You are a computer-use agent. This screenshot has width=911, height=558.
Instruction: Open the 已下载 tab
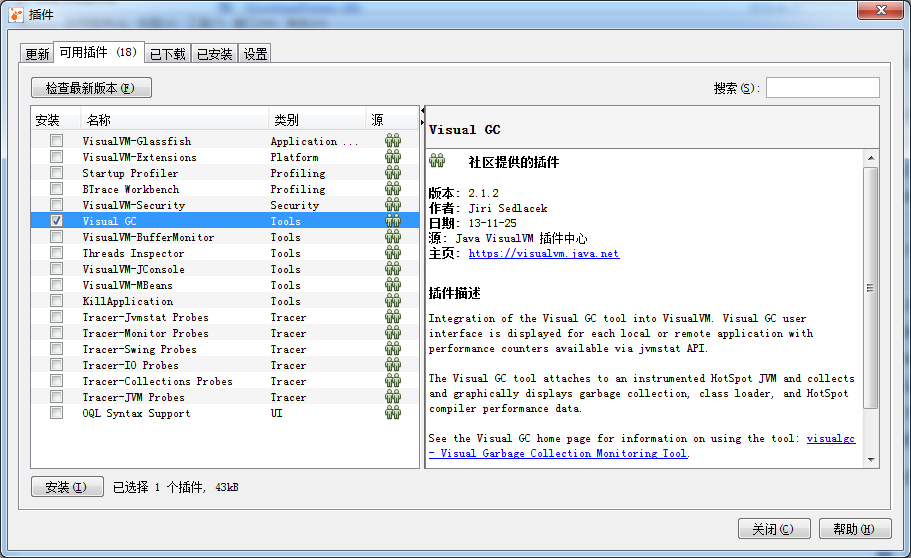coord(167,53)
